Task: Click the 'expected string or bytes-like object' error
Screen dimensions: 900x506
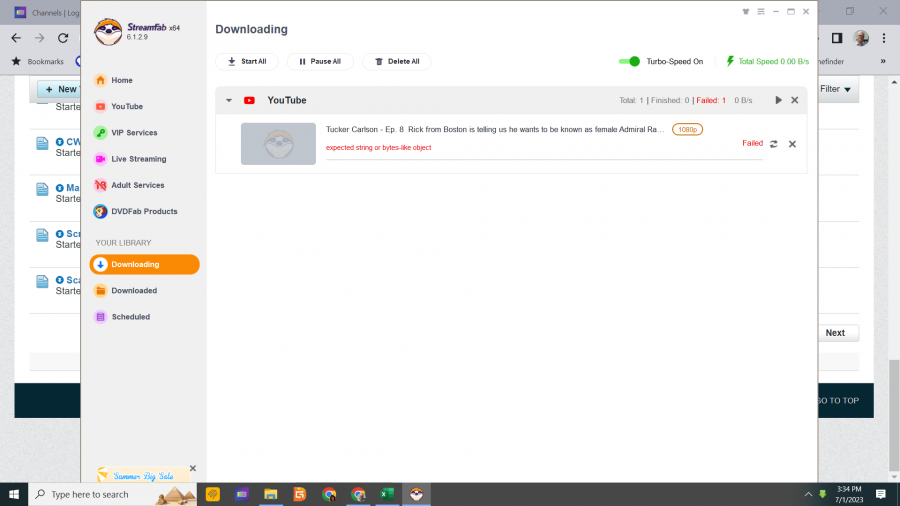Action: [379, 147]
